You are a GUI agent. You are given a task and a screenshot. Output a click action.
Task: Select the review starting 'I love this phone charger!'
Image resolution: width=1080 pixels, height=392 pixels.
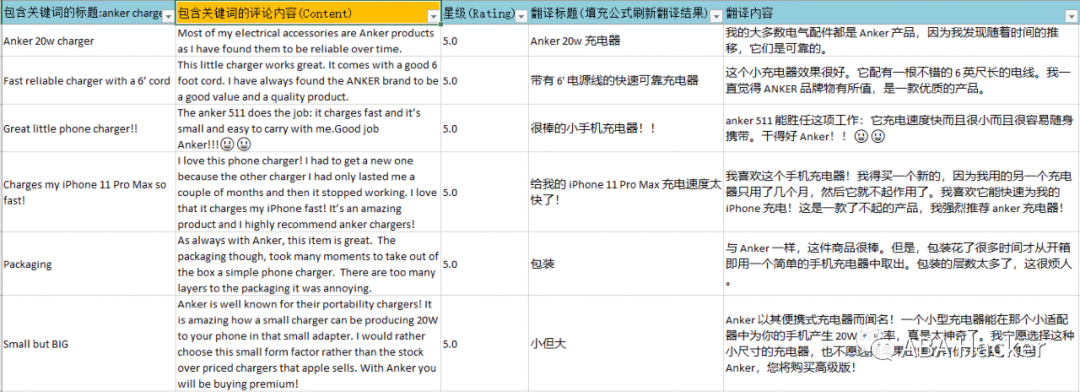(308, 192)
